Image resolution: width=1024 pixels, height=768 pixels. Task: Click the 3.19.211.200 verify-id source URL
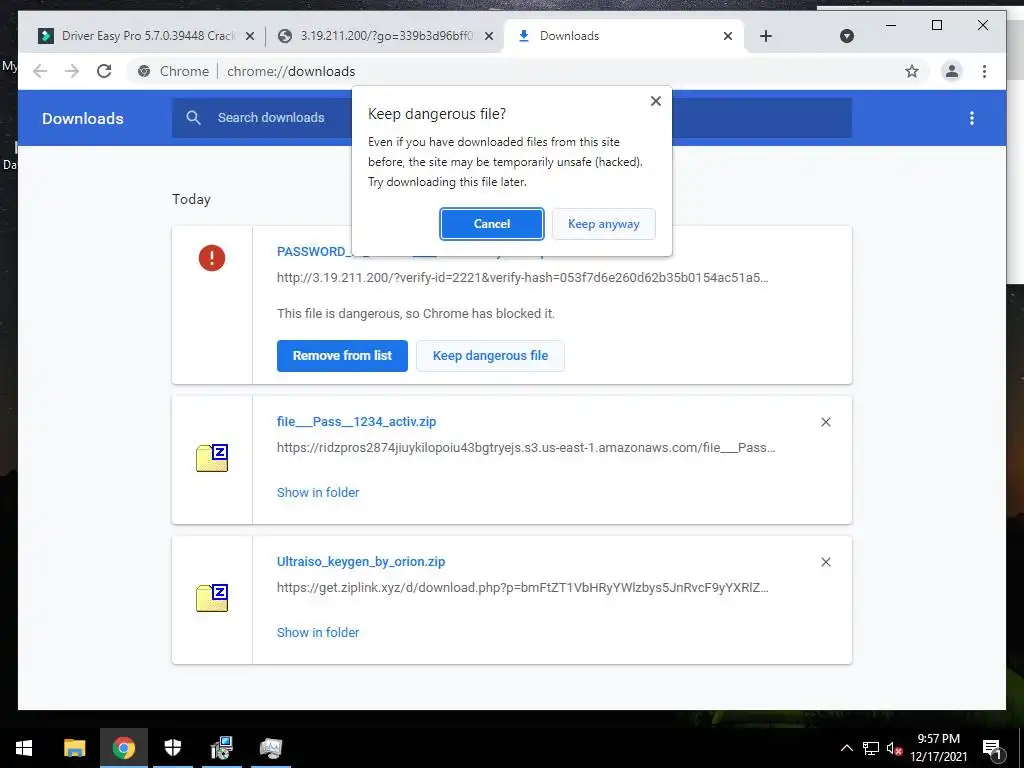point(522,278)
